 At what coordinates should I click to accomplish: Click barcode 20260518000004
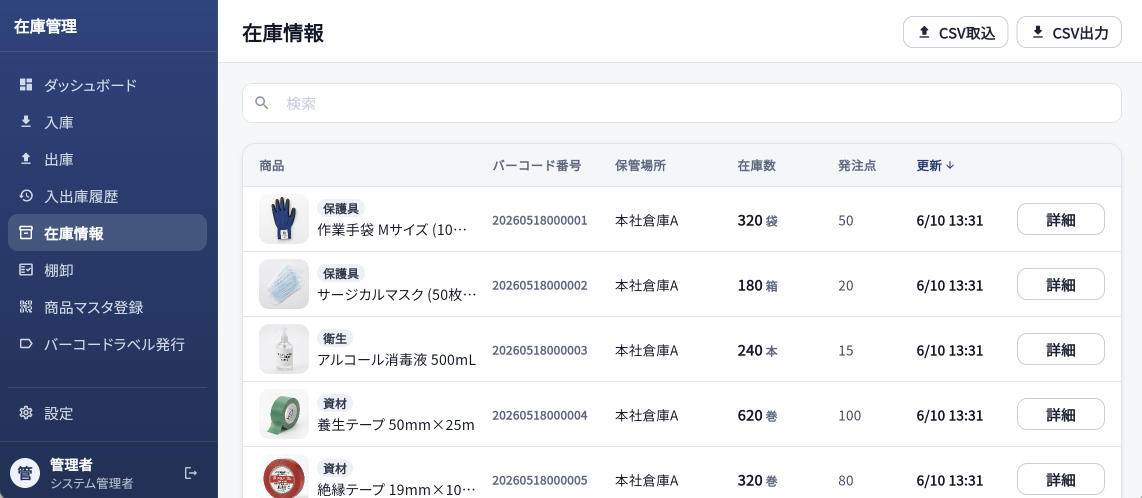pyautogui.click(x=540, y=415)
